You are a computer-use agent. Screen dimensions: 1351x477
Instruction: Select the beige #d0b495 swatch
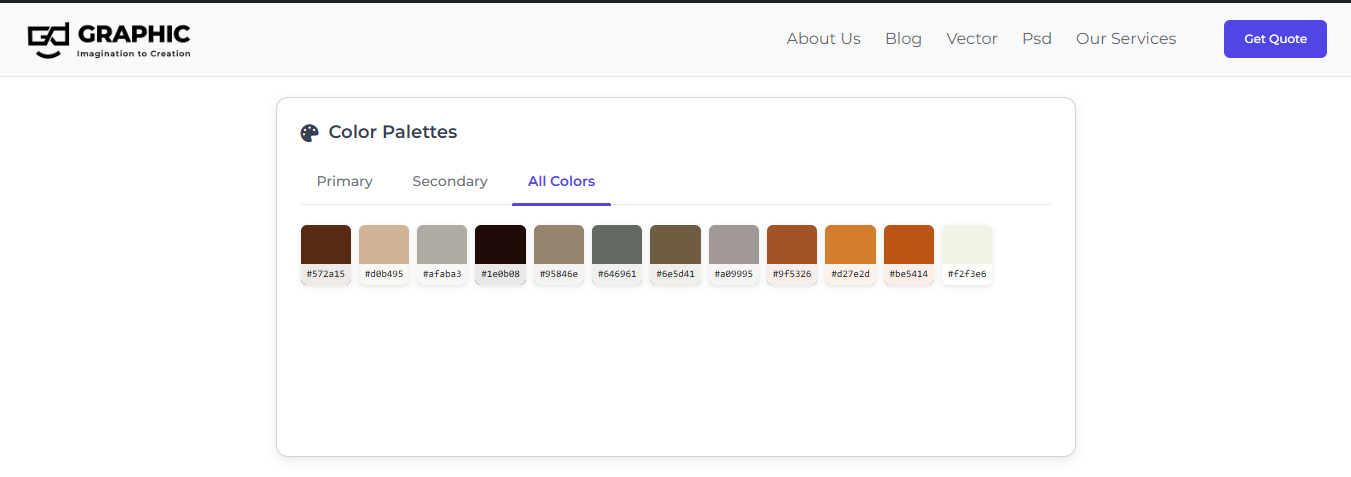(384, 255)
